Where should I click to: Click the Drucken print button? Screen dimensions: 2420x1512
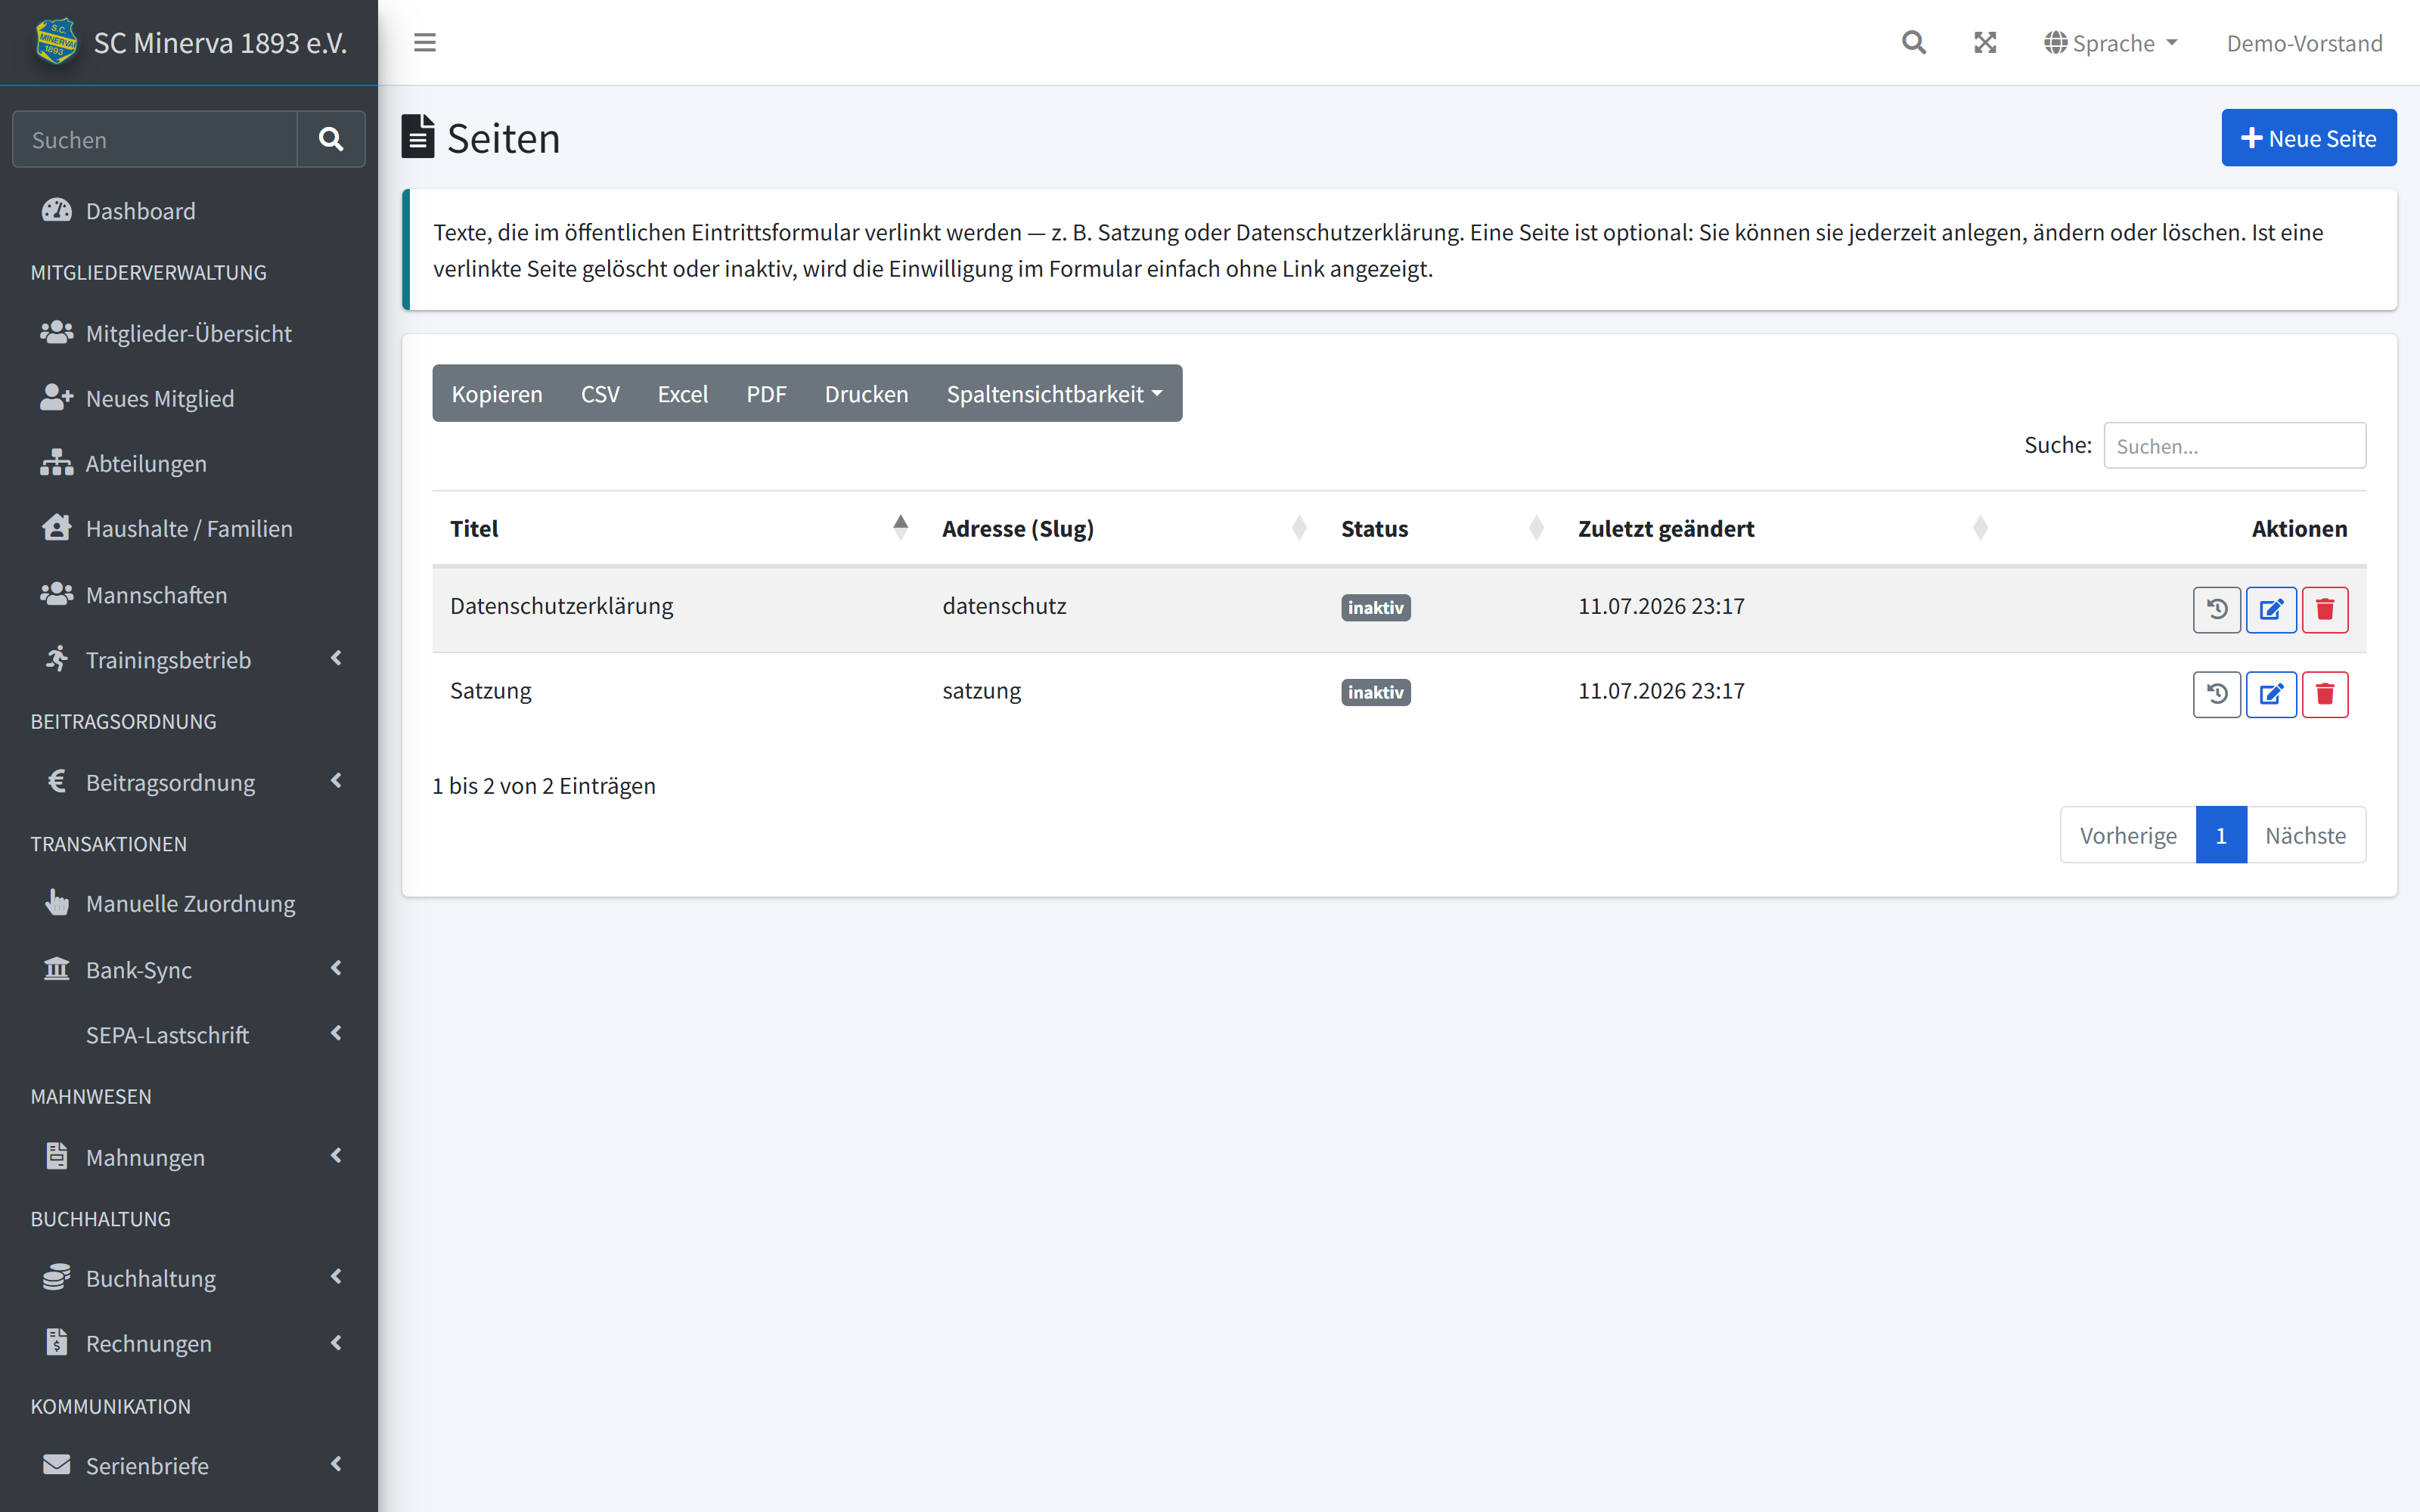(866, 394)
